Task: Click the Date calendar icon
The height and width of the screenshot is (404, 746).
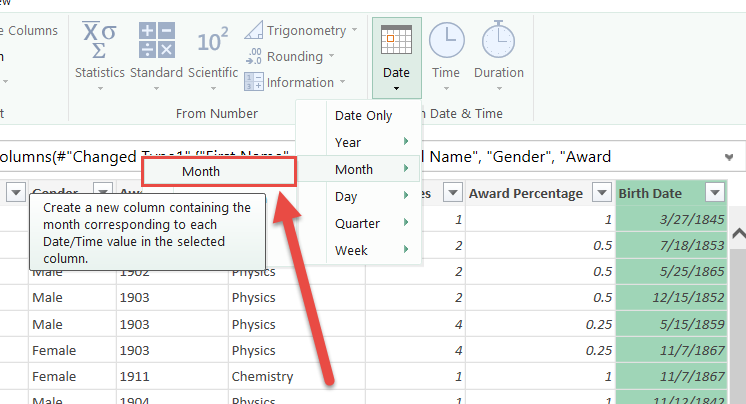Action: (x=396, y=42)
